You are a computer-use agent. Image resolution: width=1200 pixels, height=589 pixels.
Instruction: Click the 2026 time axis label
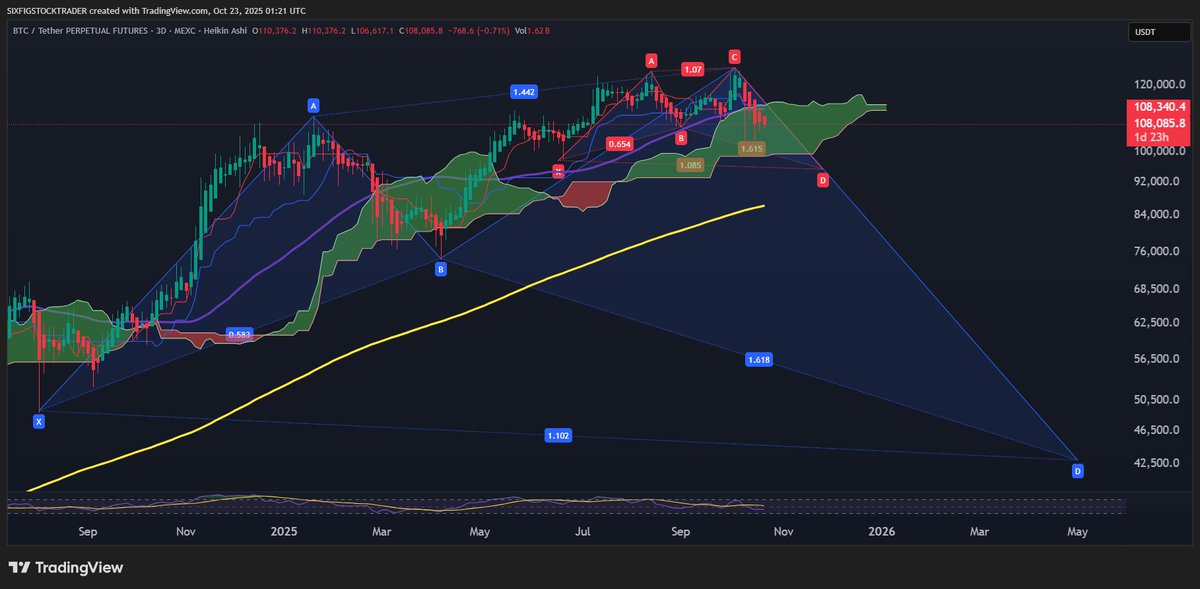[881, 532]
